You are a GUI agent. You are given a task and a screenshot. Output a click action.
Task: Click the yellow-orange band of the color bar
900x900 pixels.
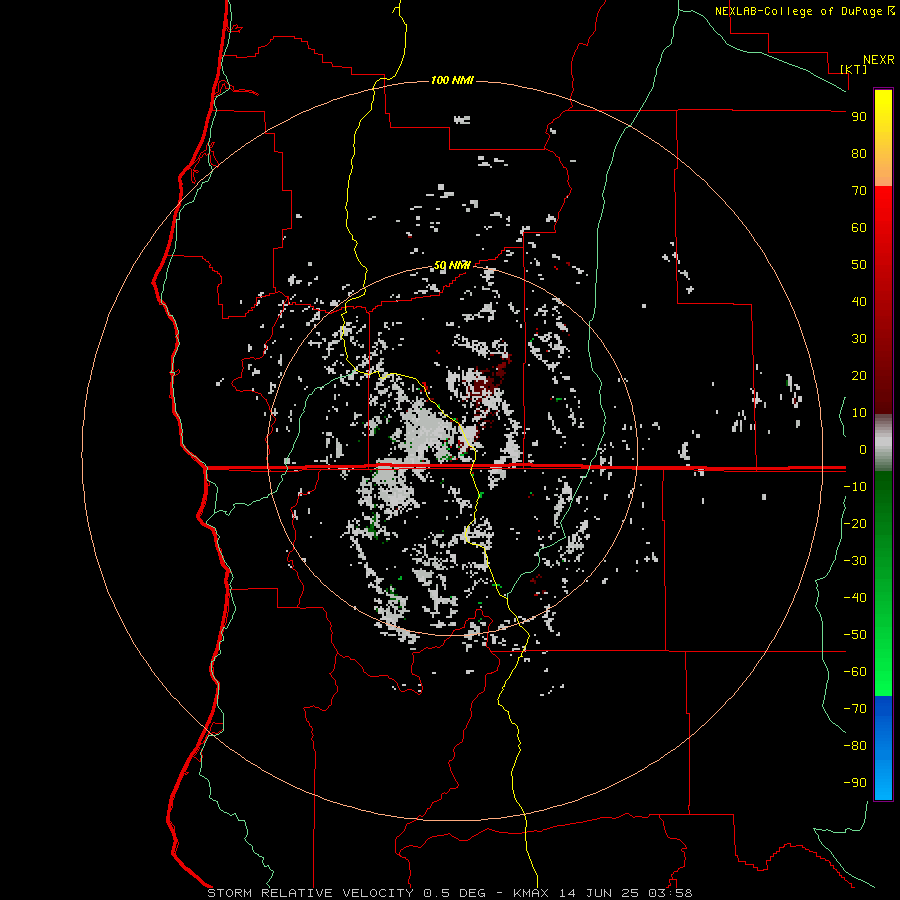click(883, 138)
